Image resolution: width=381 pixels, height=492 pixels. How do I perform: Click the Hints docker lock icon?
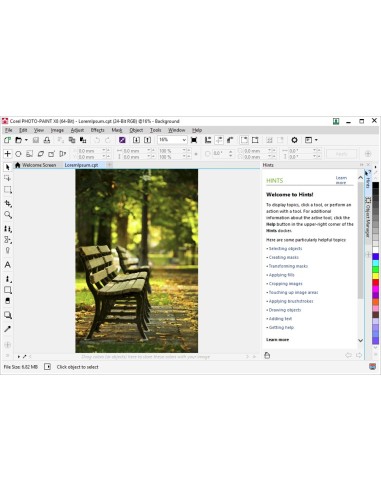[x=267, y=355]
